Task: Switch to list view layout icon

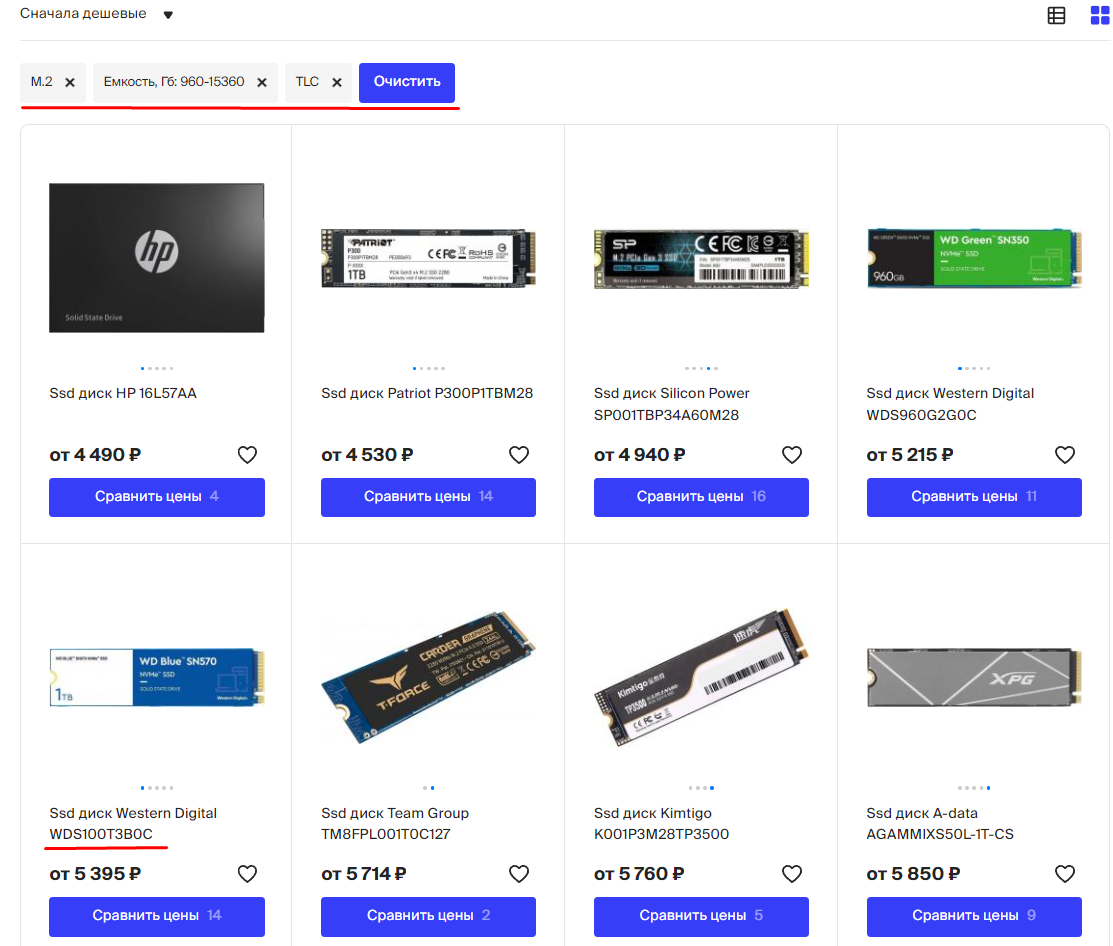Action: tap(1056, 16)
